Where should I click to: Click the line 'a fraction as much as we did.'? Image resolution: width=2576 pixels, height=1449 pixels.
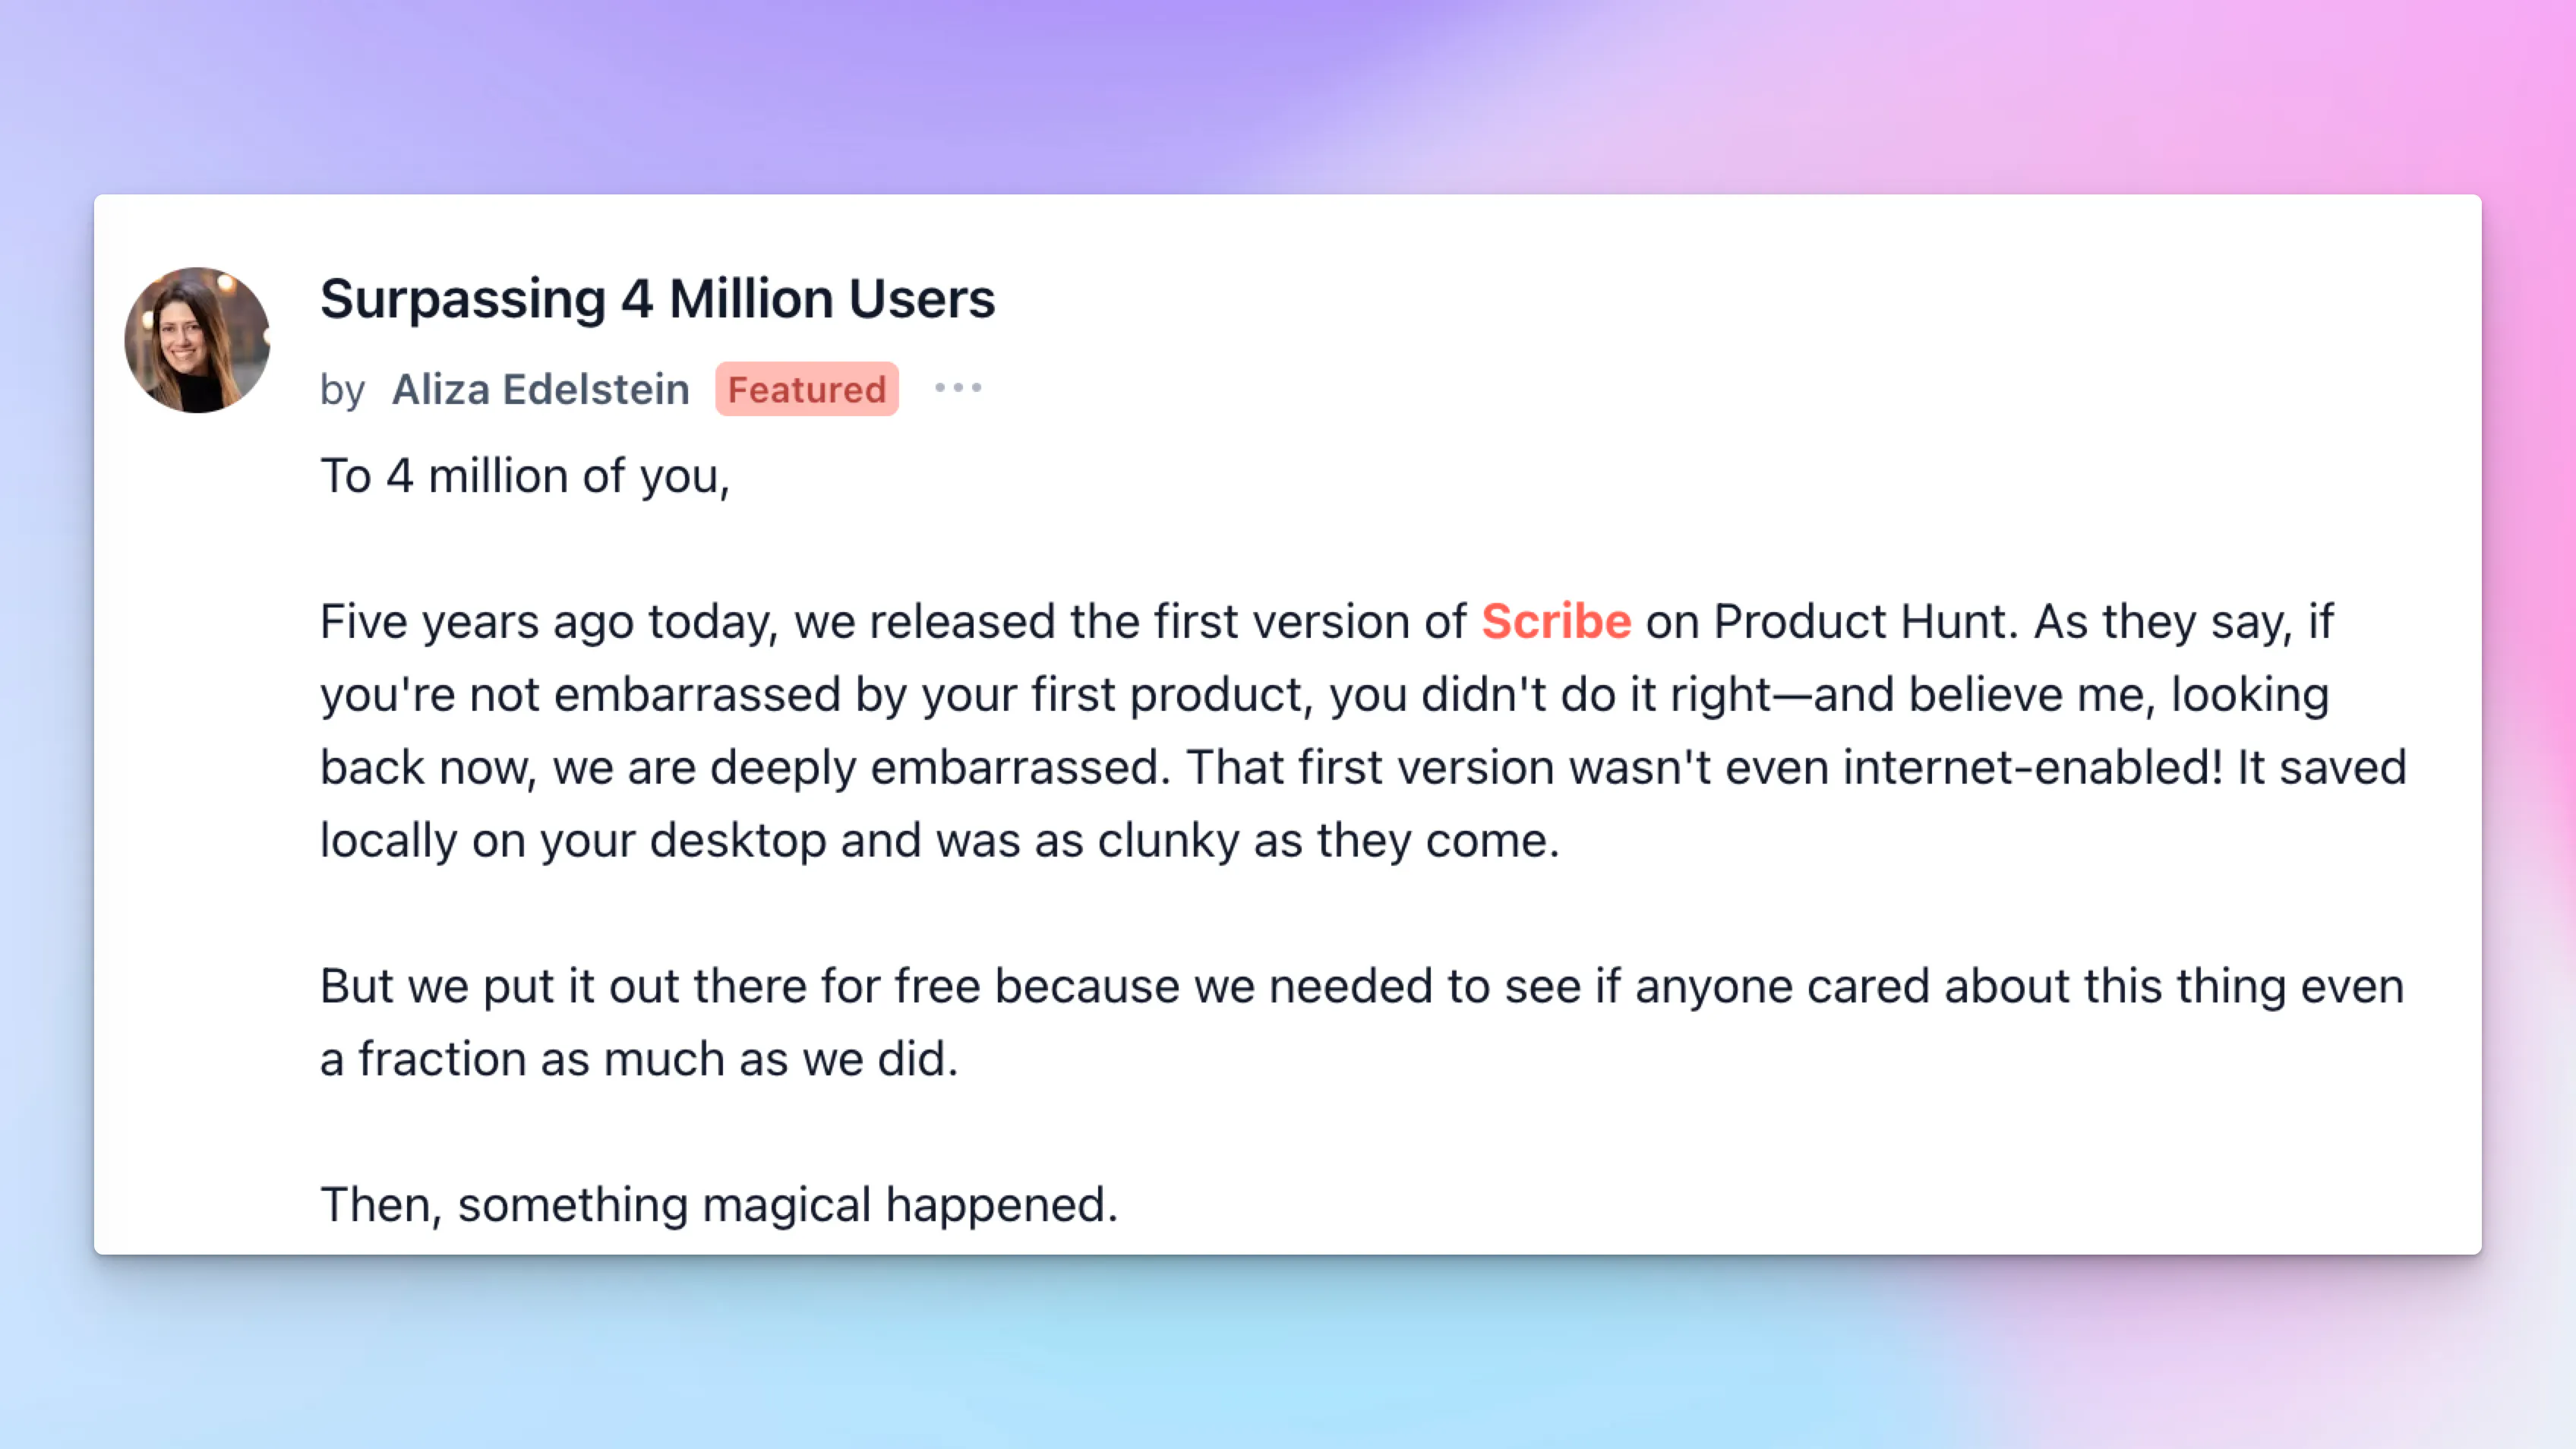(639, 1059)
